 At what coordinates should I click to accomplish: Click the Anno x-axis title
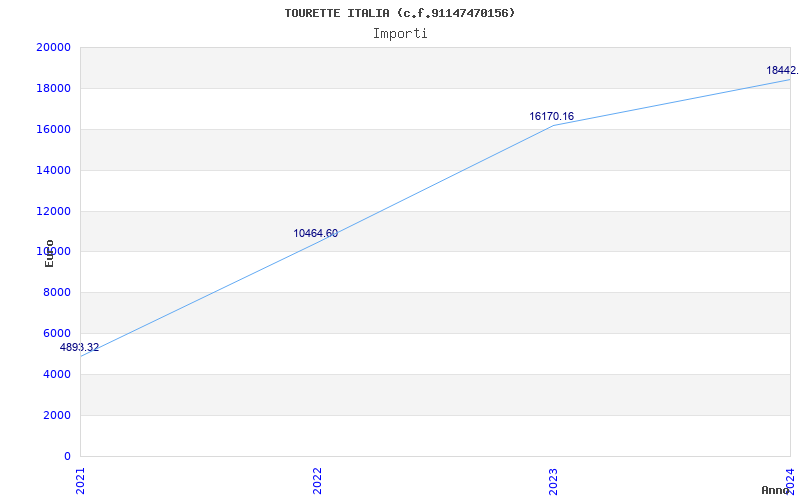tap(777, 490)
